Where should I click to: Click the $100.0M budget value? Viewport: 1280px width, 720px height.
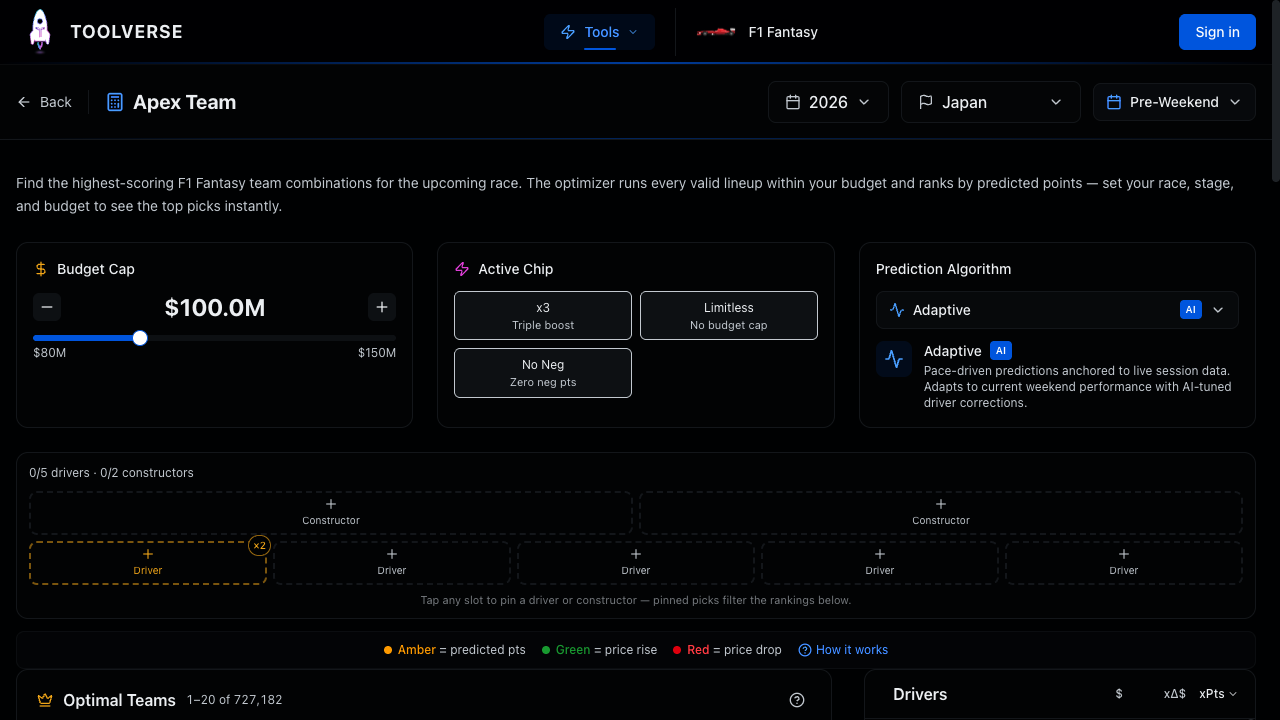click(x=215, y=308)
